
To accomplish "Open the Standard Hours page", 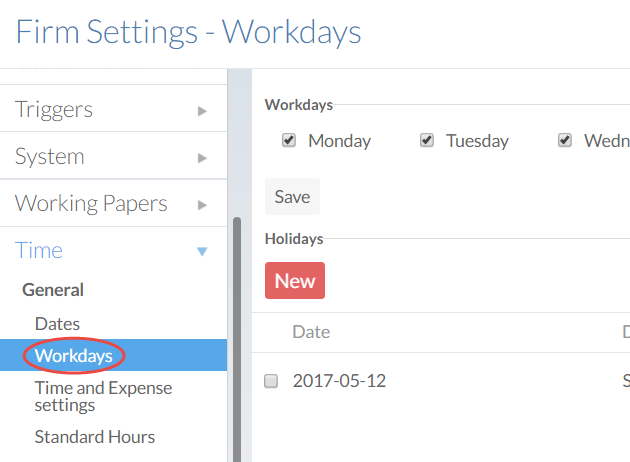I will click(x=94, y=436).
